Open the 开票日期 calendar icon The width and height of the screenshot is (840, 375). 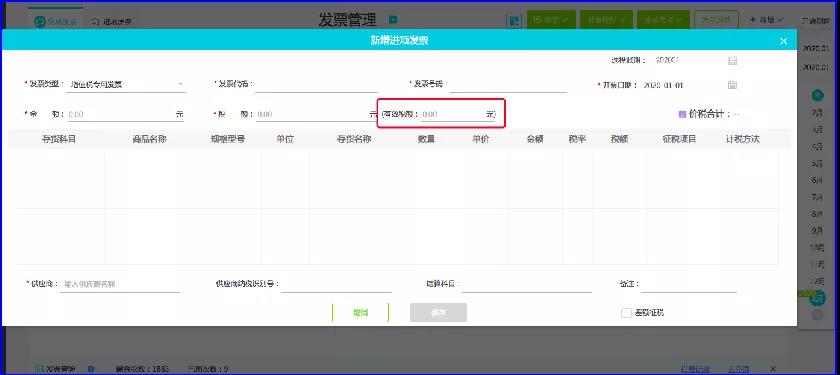pos(732,85)
